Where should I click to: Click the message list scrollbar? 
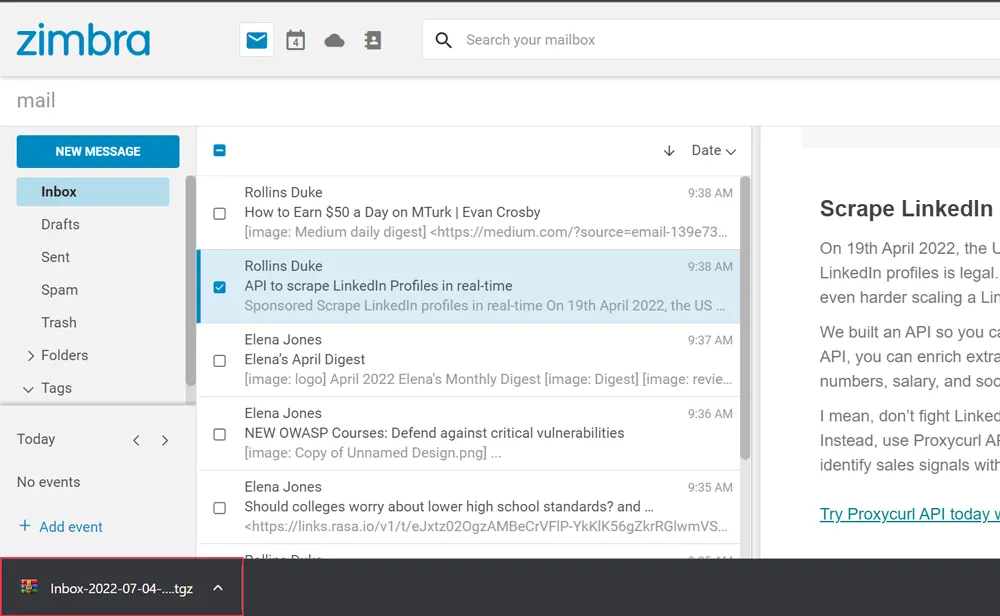coord(744,320)
